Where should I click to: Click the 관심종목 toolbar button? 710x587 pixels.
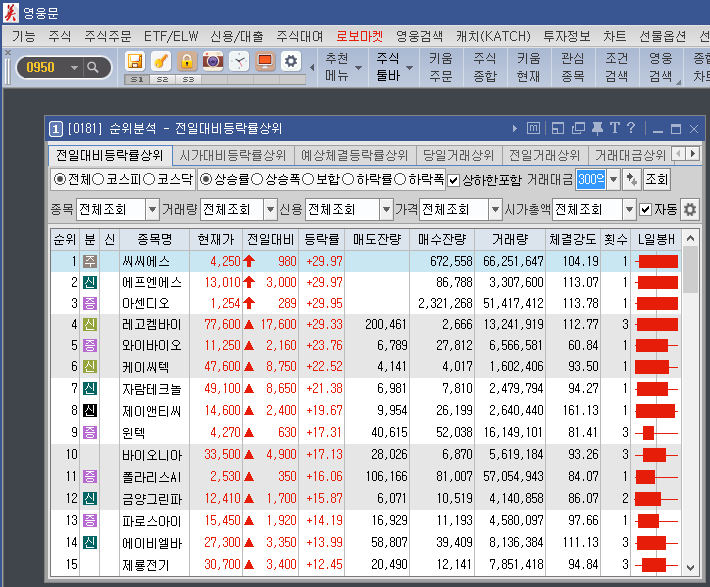coord(573,67)
